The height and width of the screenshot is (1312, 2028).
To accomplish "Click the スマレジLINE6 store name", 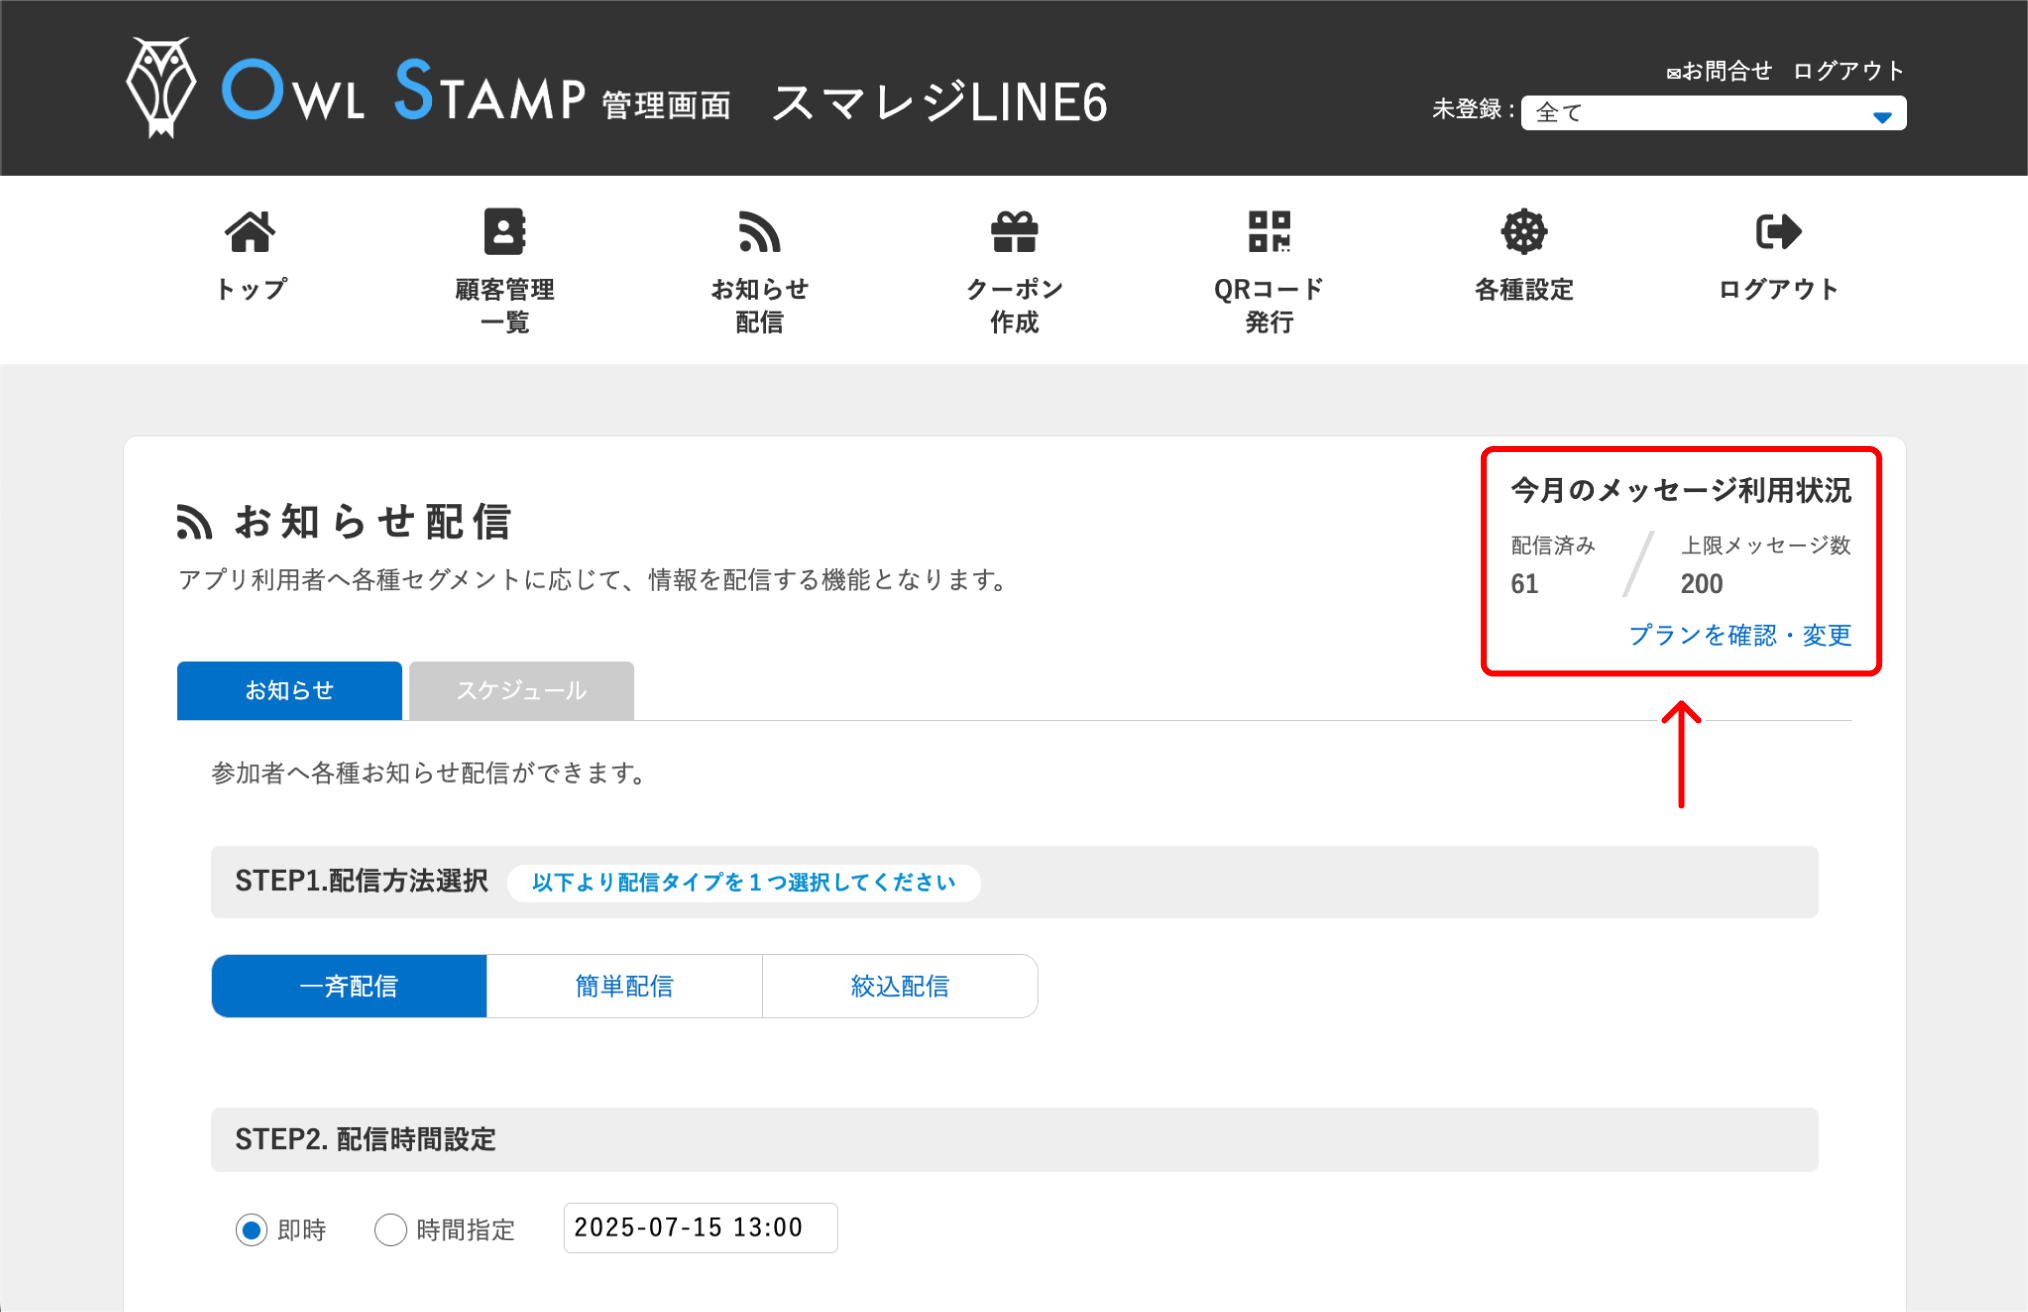I will pyautogui.click(x=940, y=103).
